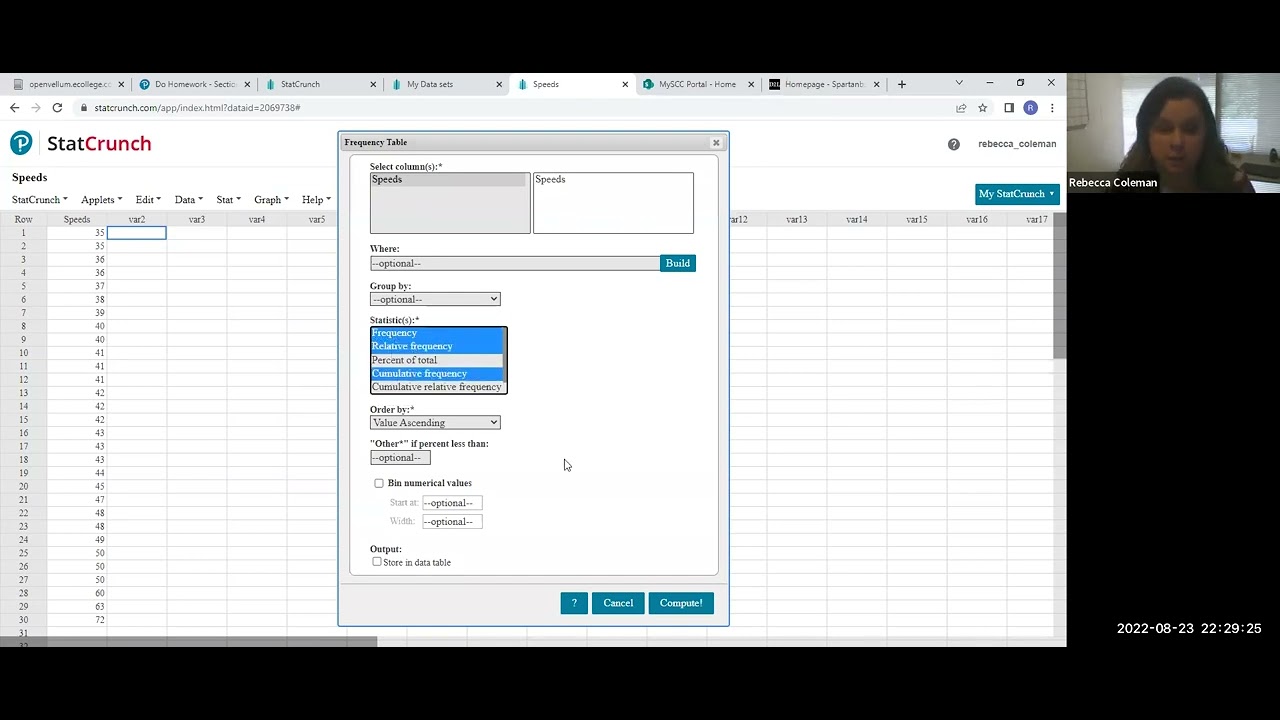Screen dimensions: 1280x720
Task: Click the Start at input field
Action: pyautogui.click(x=452, y=503)
